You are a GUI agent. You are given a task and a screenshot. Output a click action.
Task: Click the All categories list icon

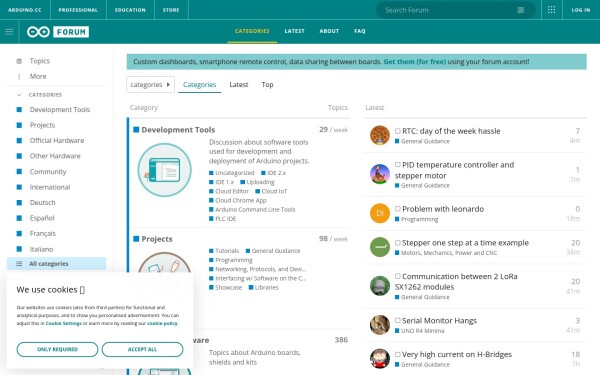(x=19, y=264)
